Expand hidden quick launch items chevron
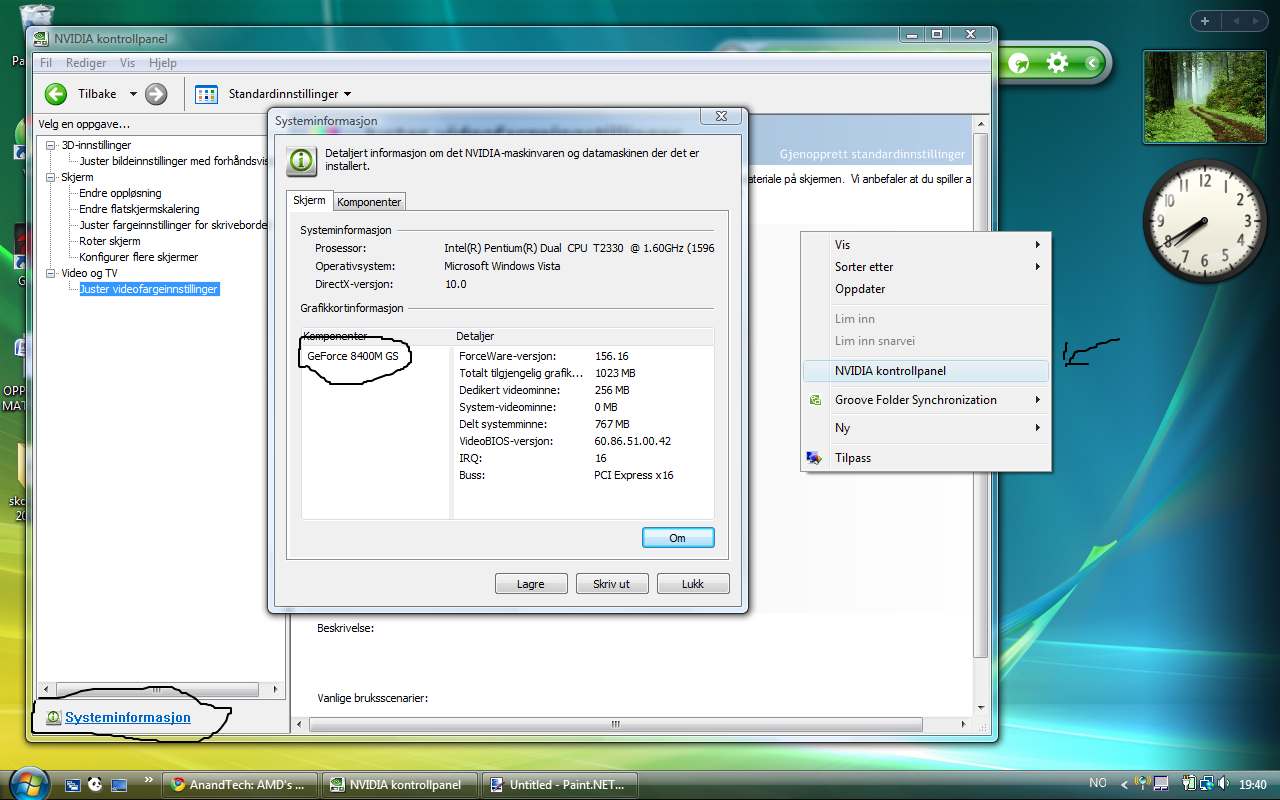The height and width of the screenshot is (800, 1280). click(149, 779)
